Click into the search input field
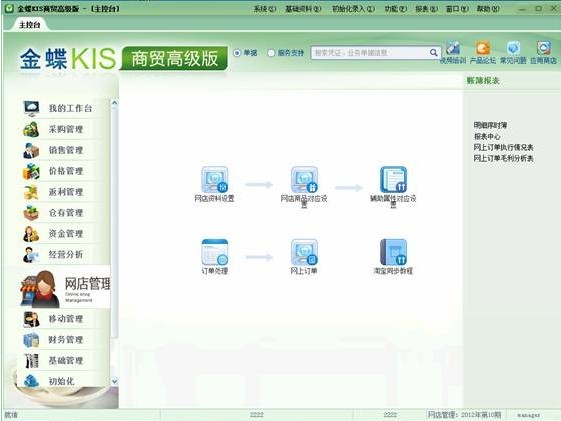561x421 pixels. 370,53
